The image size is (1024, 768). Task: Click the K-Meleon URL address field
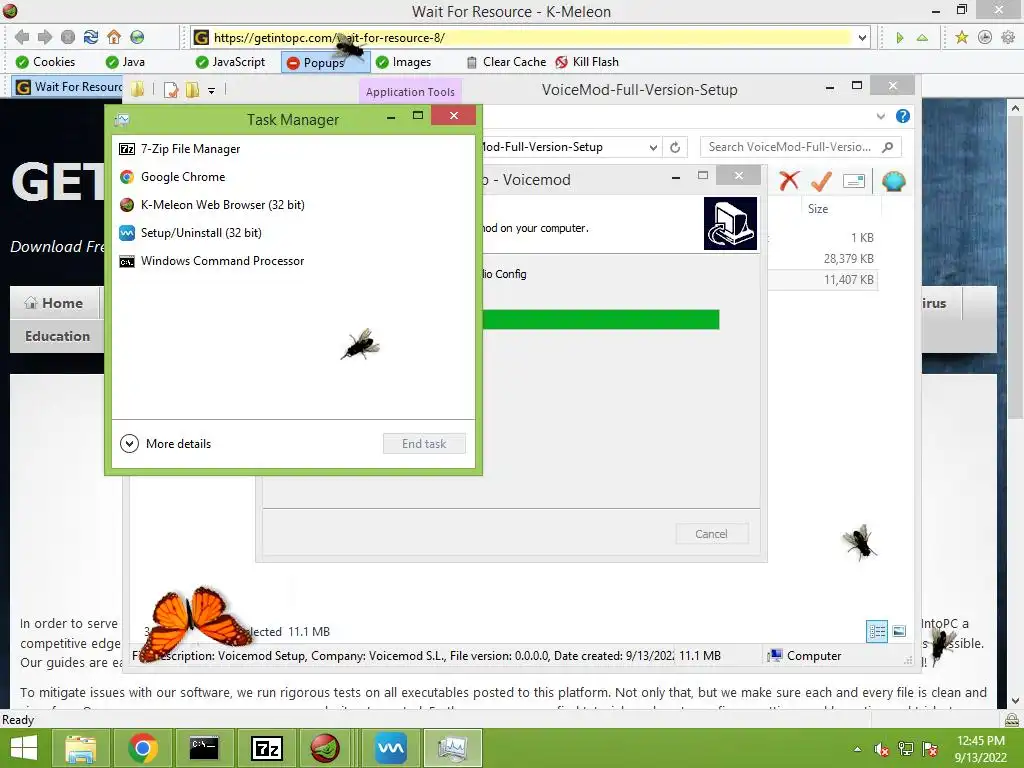[532, 38]
